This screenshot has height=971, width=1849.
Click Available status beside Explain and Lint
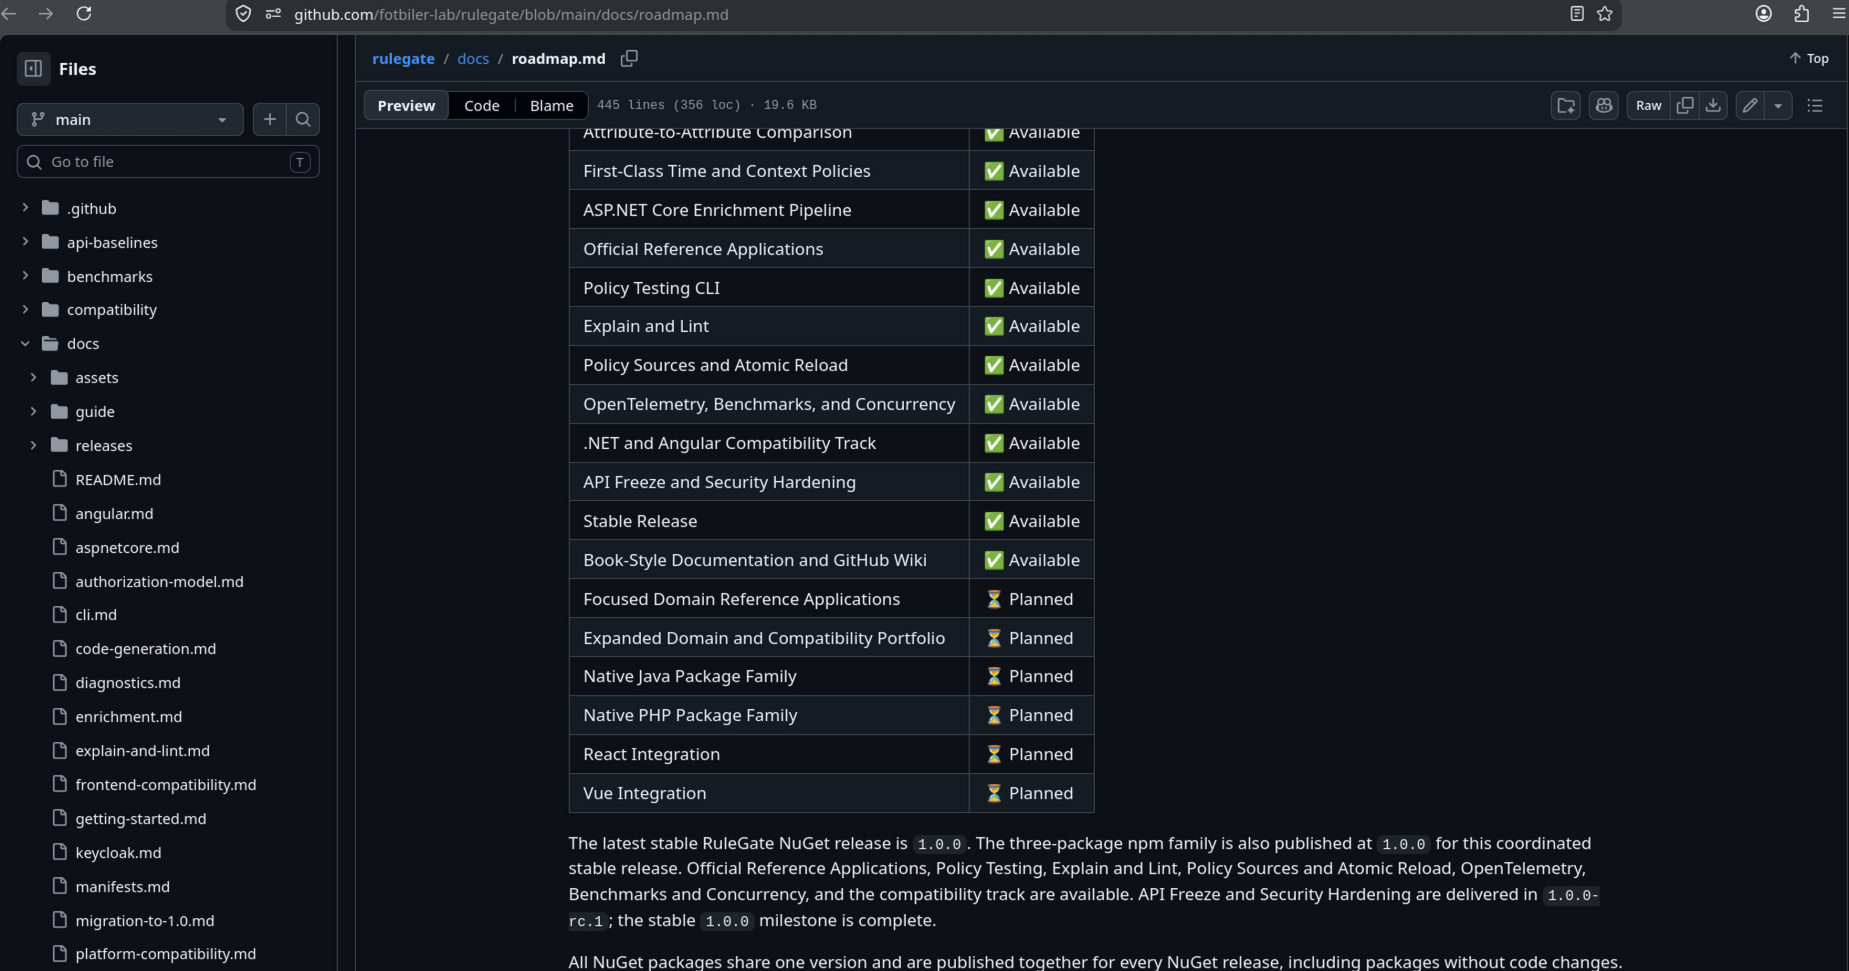tap(1032, 327)
